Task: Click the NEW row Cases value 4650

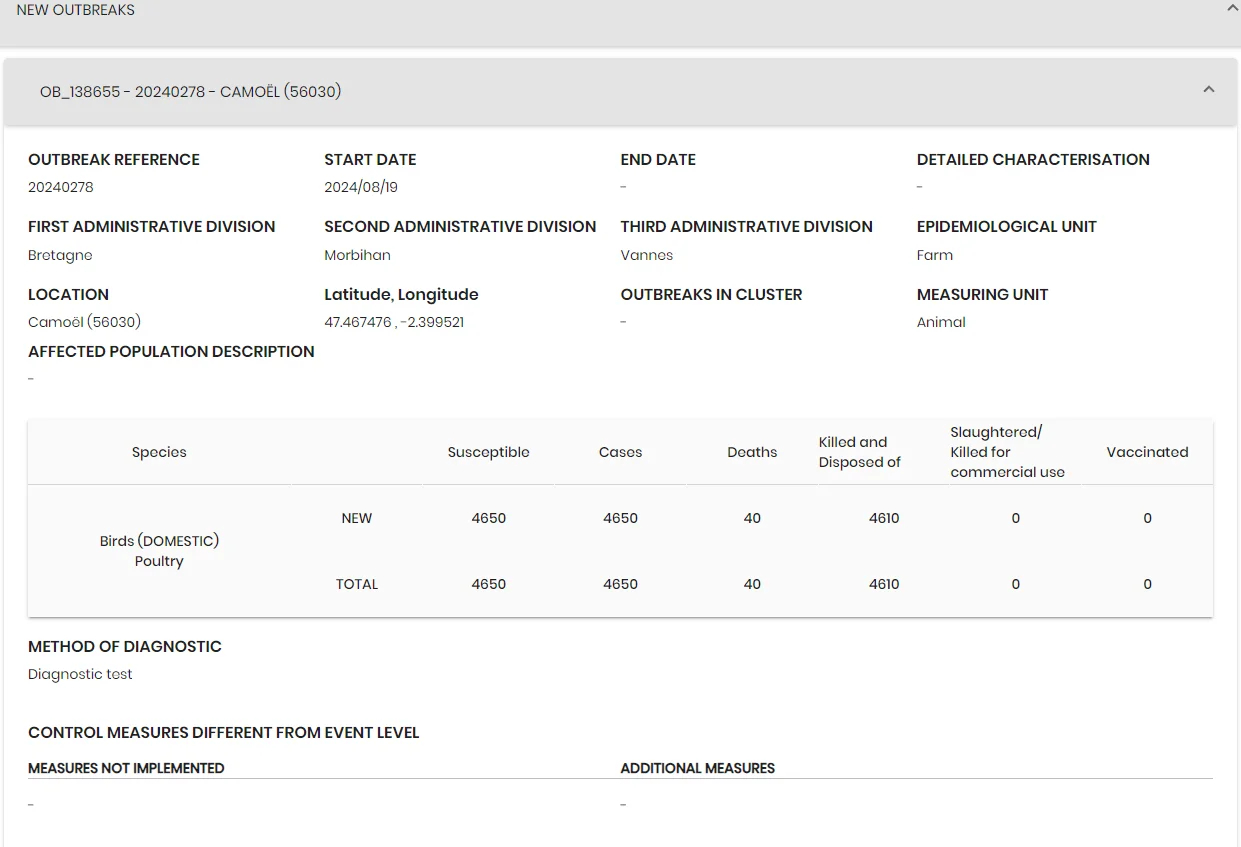Action: pyautogui.click(x=620, y=518)
